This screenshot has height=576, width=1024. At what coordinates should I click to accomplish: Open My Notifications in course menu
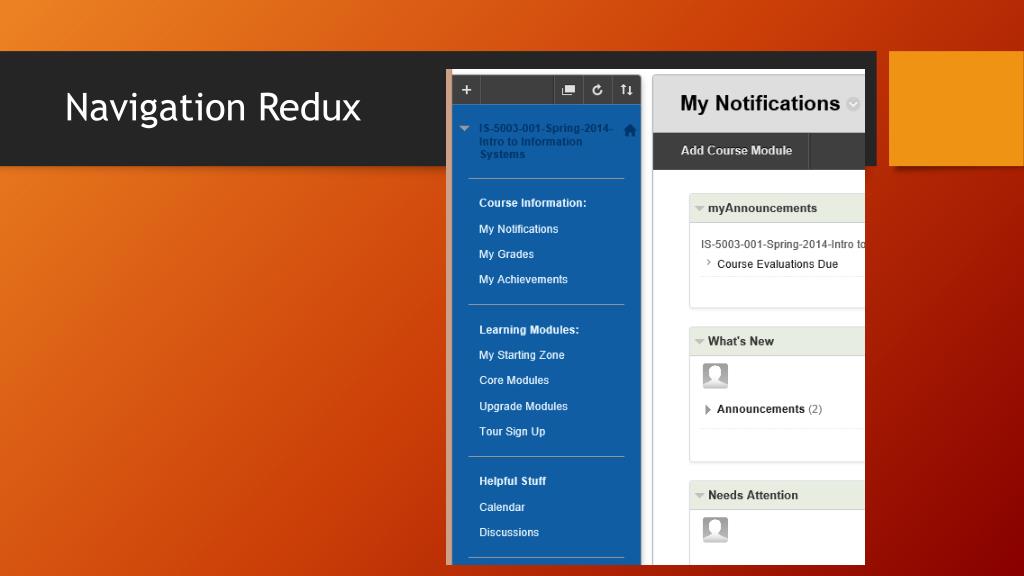519,229
